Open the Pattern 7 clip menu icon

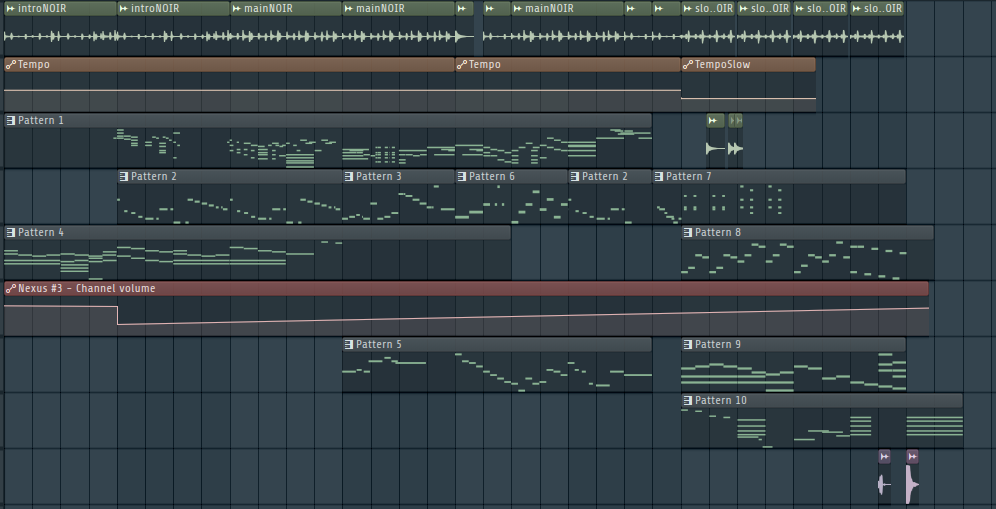click(658, 176)
